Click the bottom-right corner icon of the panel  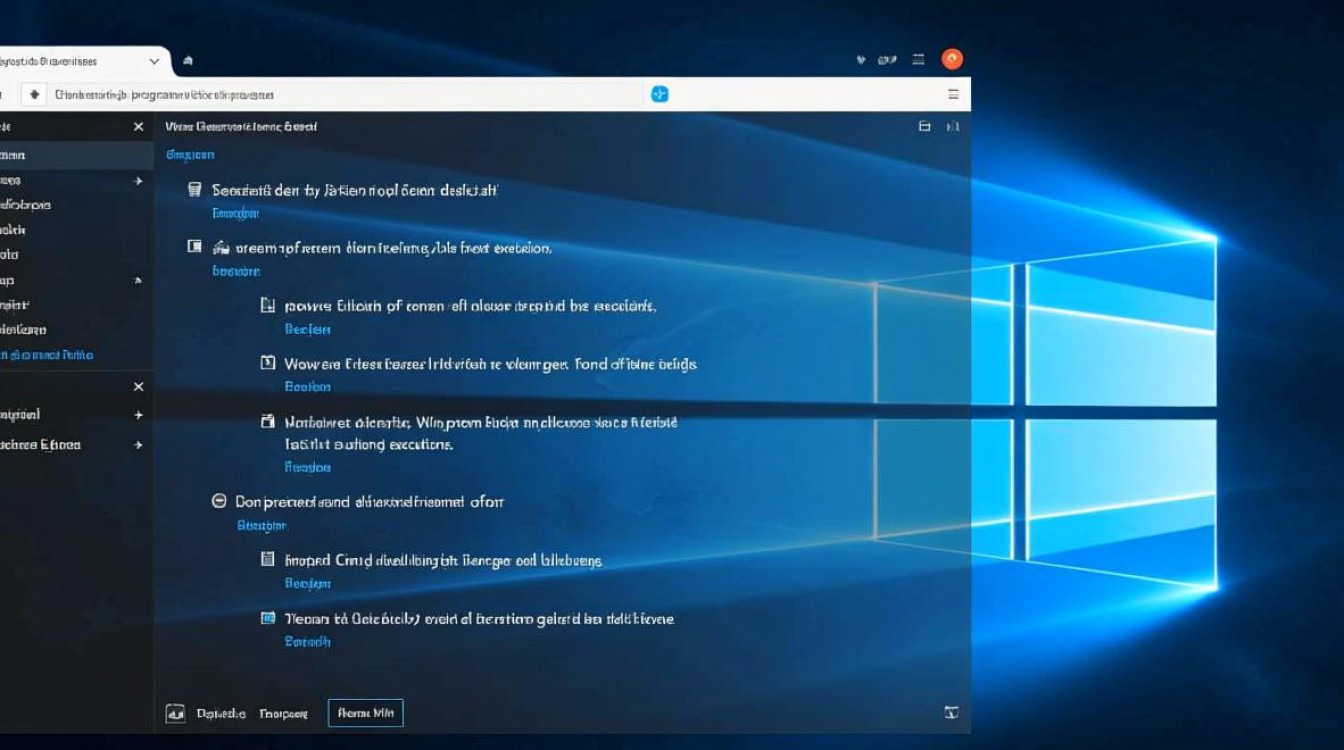point(951,713)
